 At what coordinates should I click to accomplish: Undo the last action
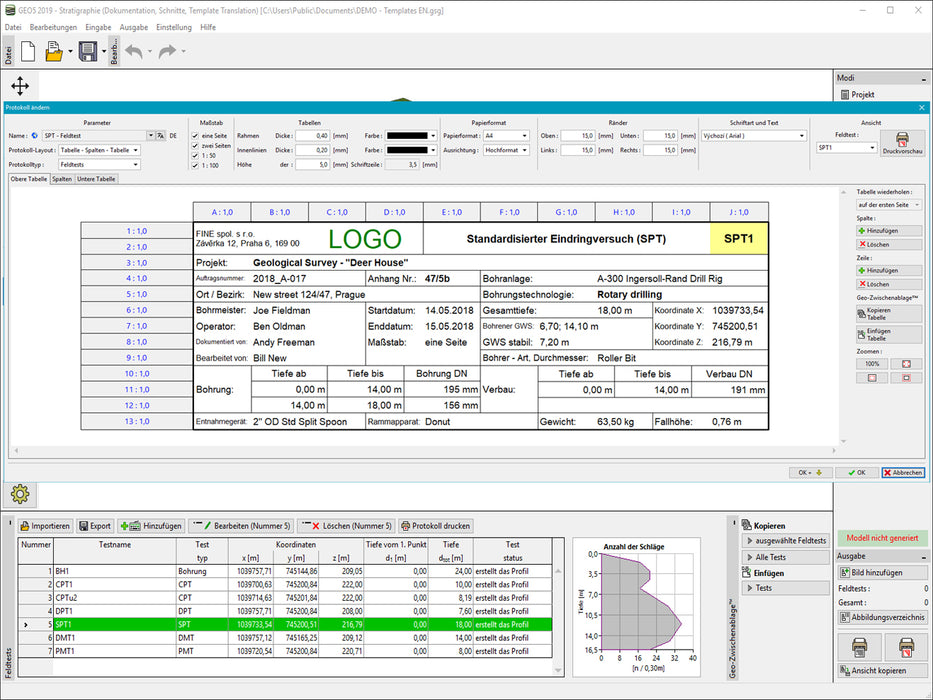pos(132,51)
